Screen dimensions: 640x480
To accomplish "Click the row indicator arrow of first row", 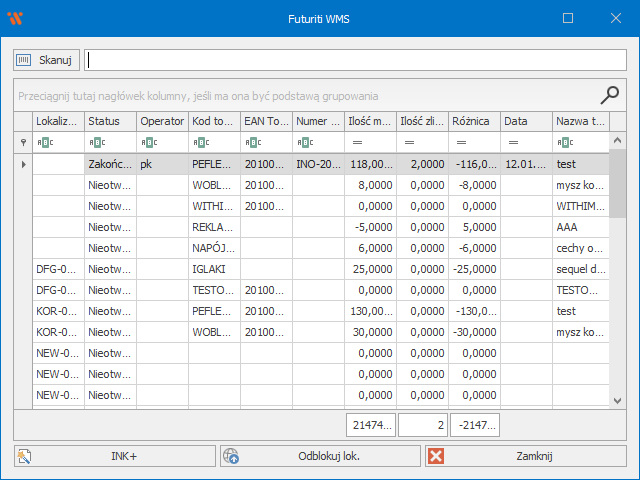I will pos(23,164).
